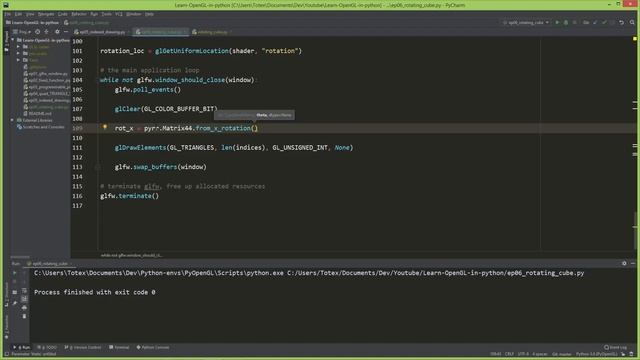Open the Run menu
The image size is (640, 360).
(94, 14)
